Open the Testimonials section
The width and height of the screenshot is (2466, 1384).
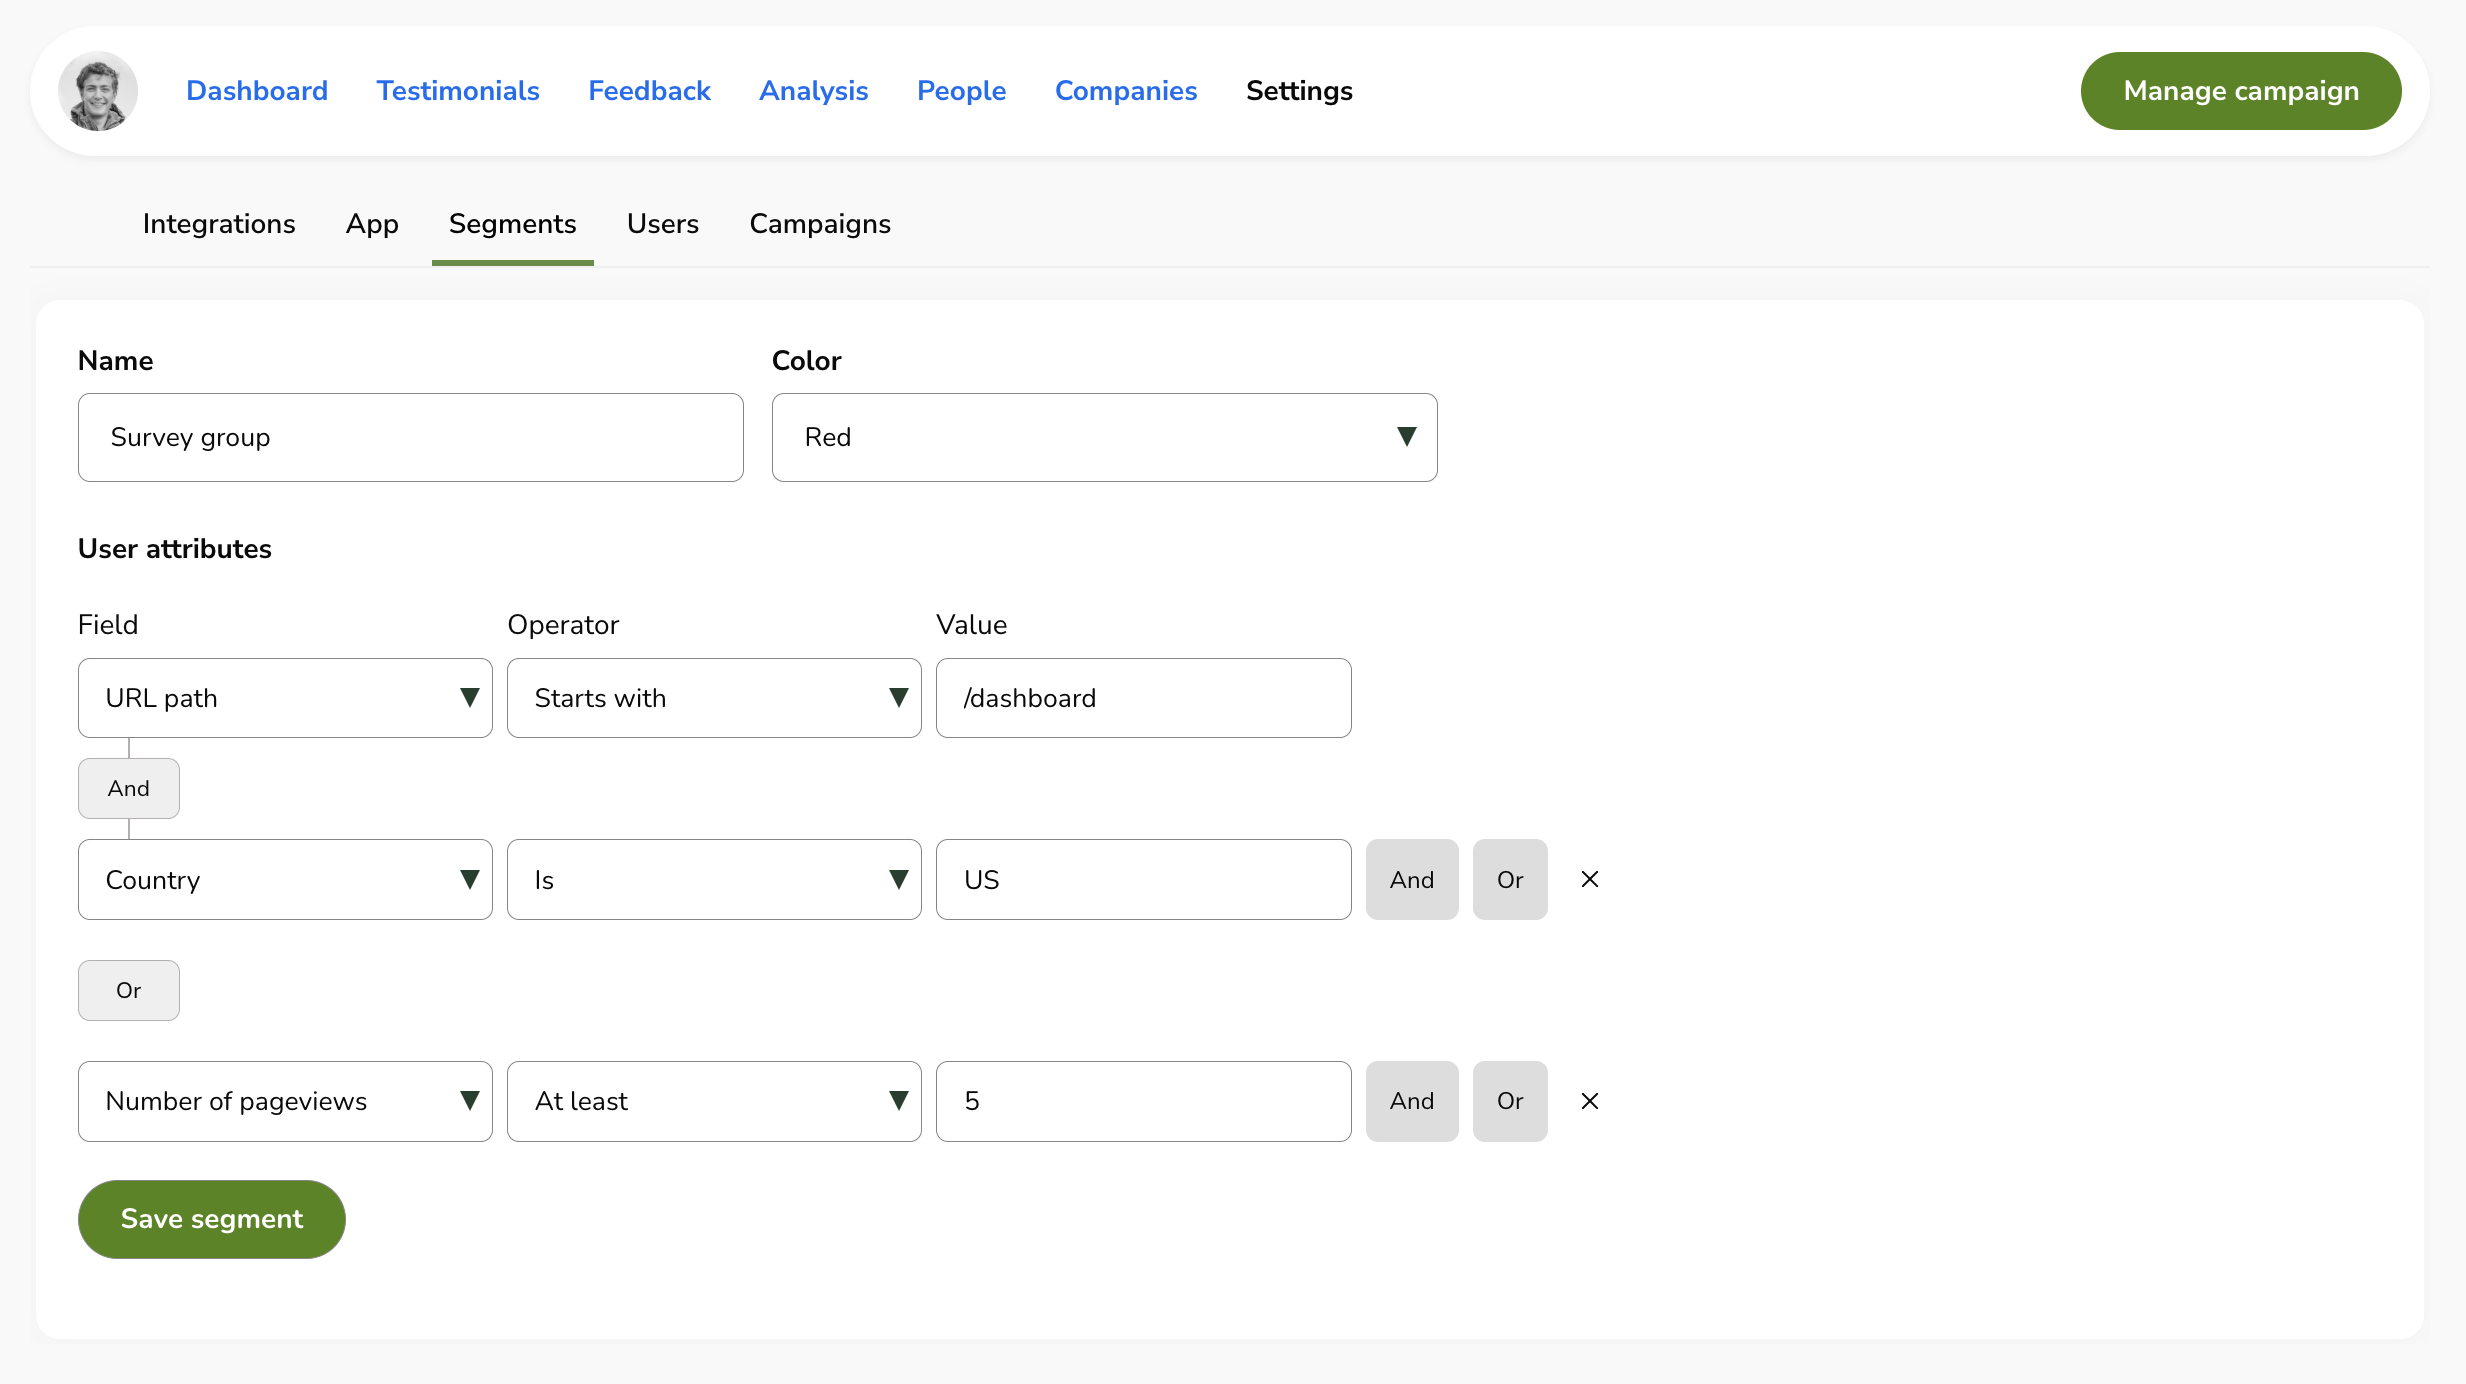pyautogui.click(x=457, y=90)
